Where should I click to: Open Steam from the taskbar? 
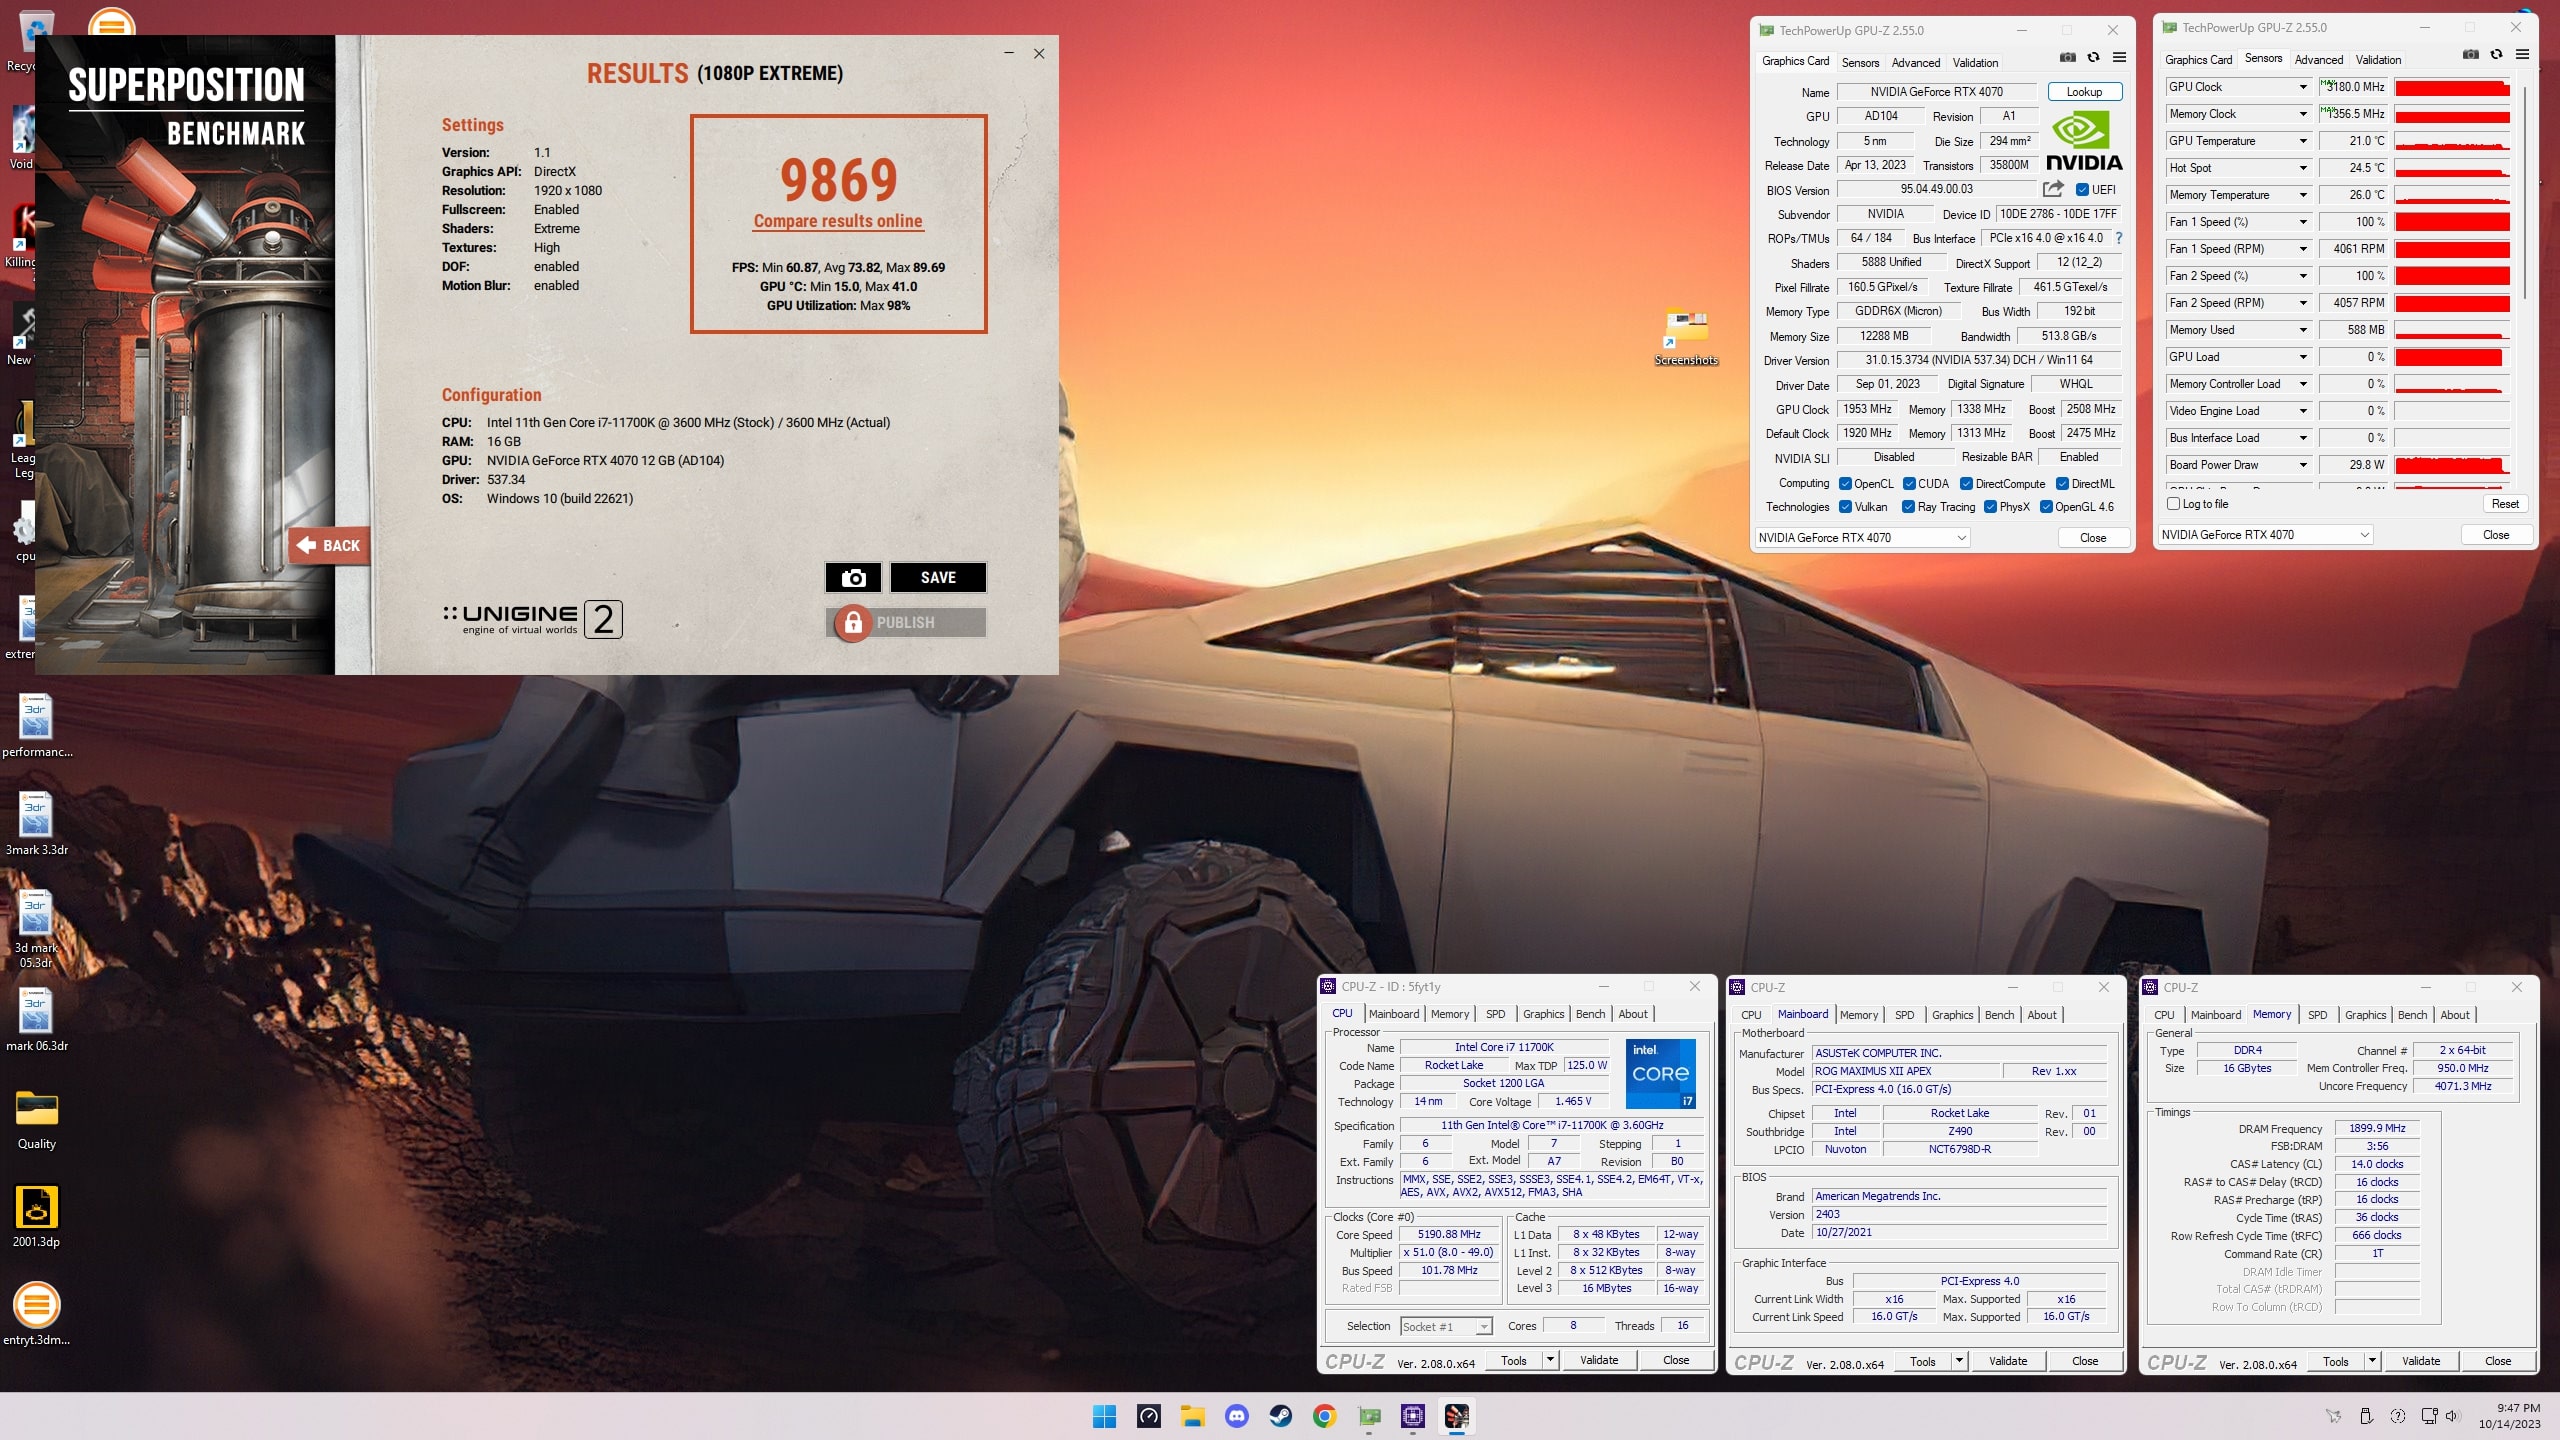pos(1280,1416)
